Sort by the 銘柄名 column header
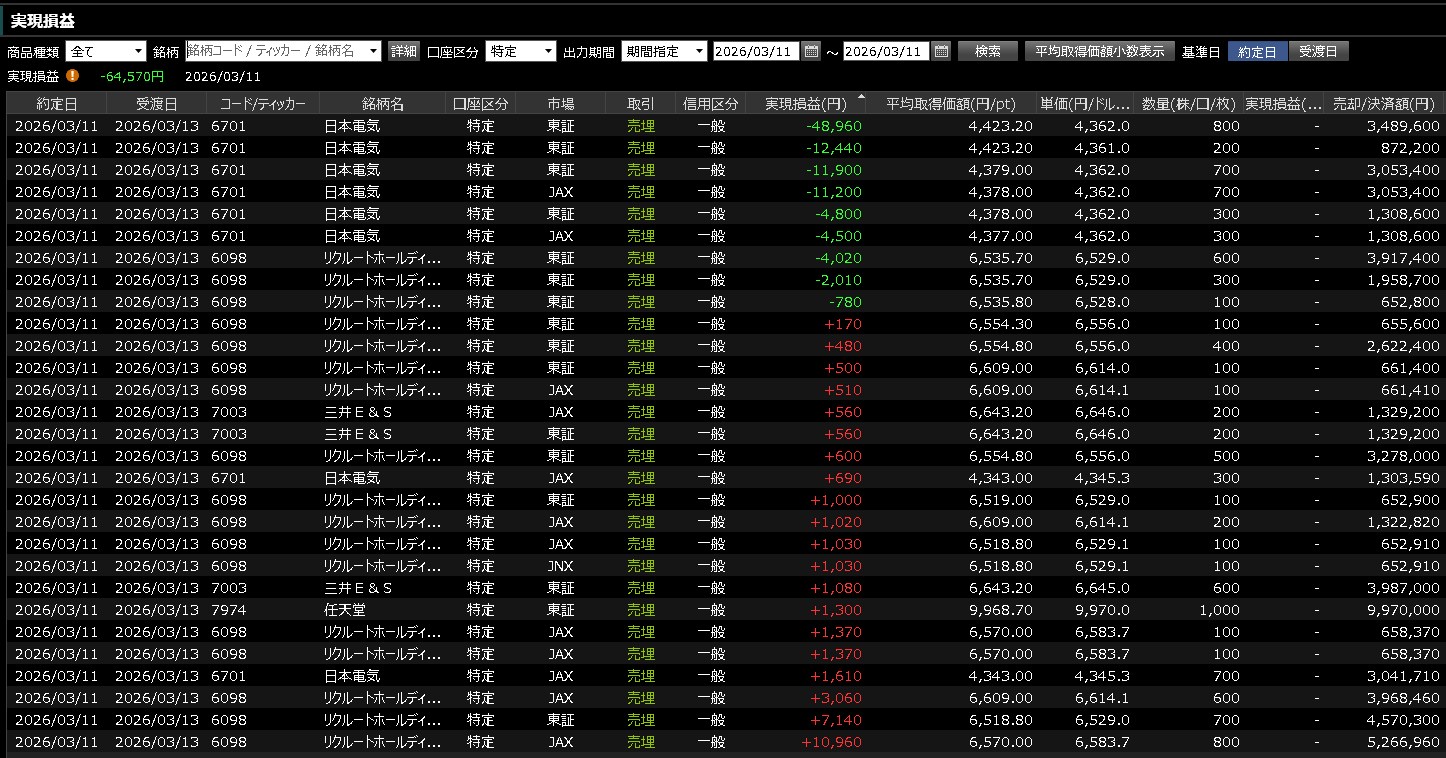The height and width of the screenshot is (758, 1446). tap(383, 103)
